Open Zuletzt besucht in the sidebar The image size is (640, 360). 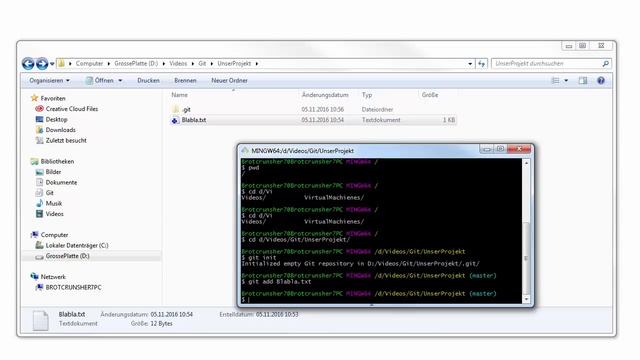click(x=66, y=140)
